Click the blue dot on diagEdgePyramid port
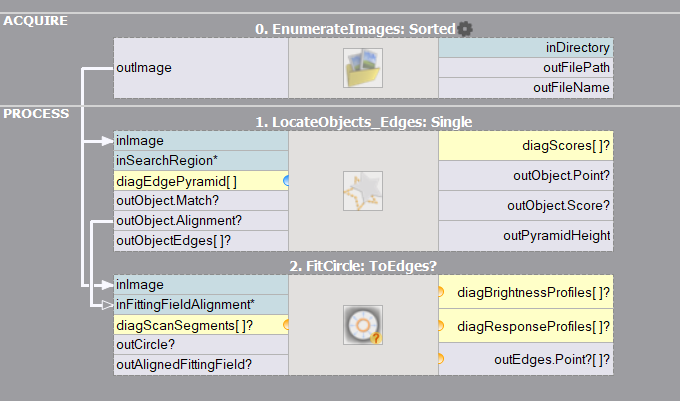The image size is (680, 401). pos(286,181)
